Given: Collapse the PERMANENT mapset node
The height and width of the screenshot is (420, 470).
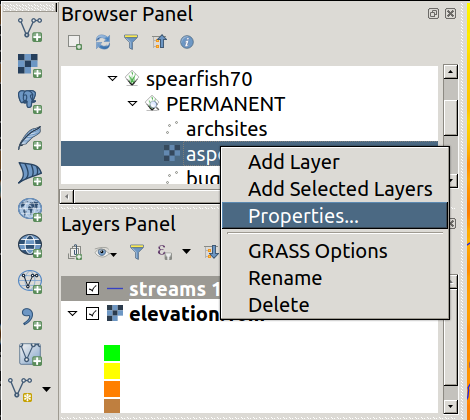Looking at the screenshot, I should [132, 104].
